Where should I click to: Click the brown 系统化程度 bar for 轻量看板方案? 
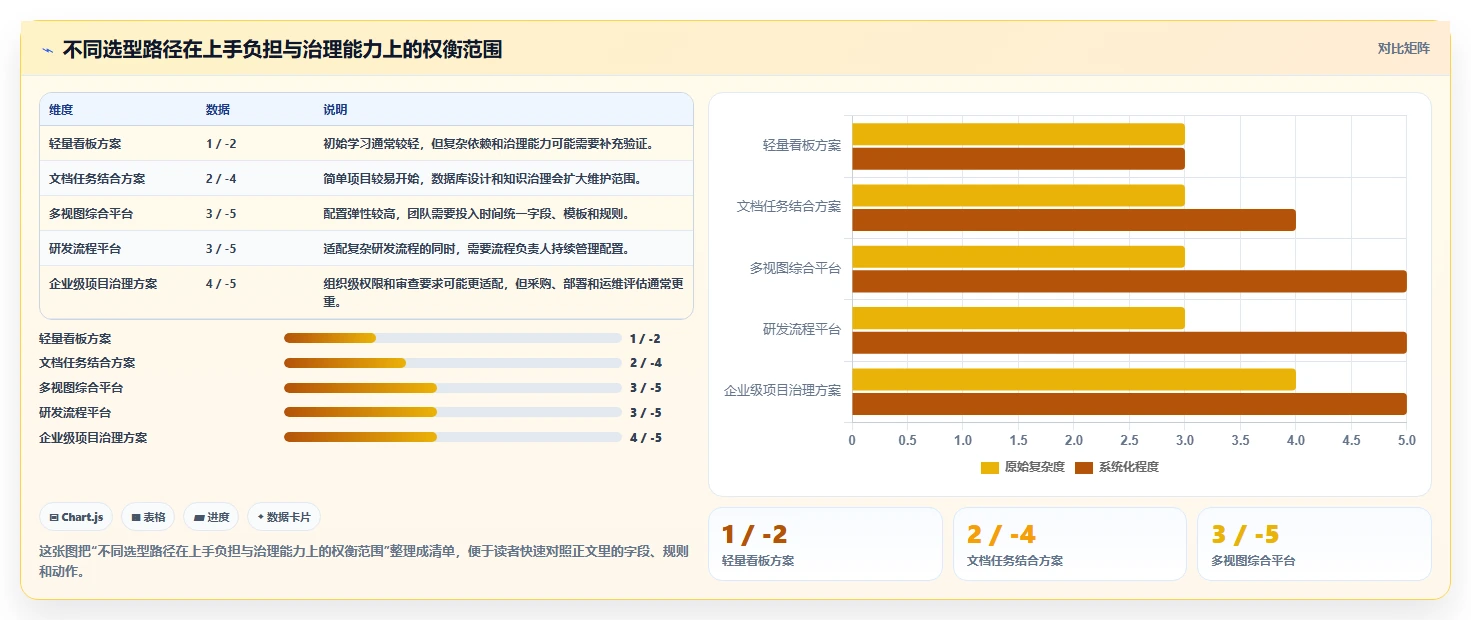pyautogui.click(x=1018, y=159)
